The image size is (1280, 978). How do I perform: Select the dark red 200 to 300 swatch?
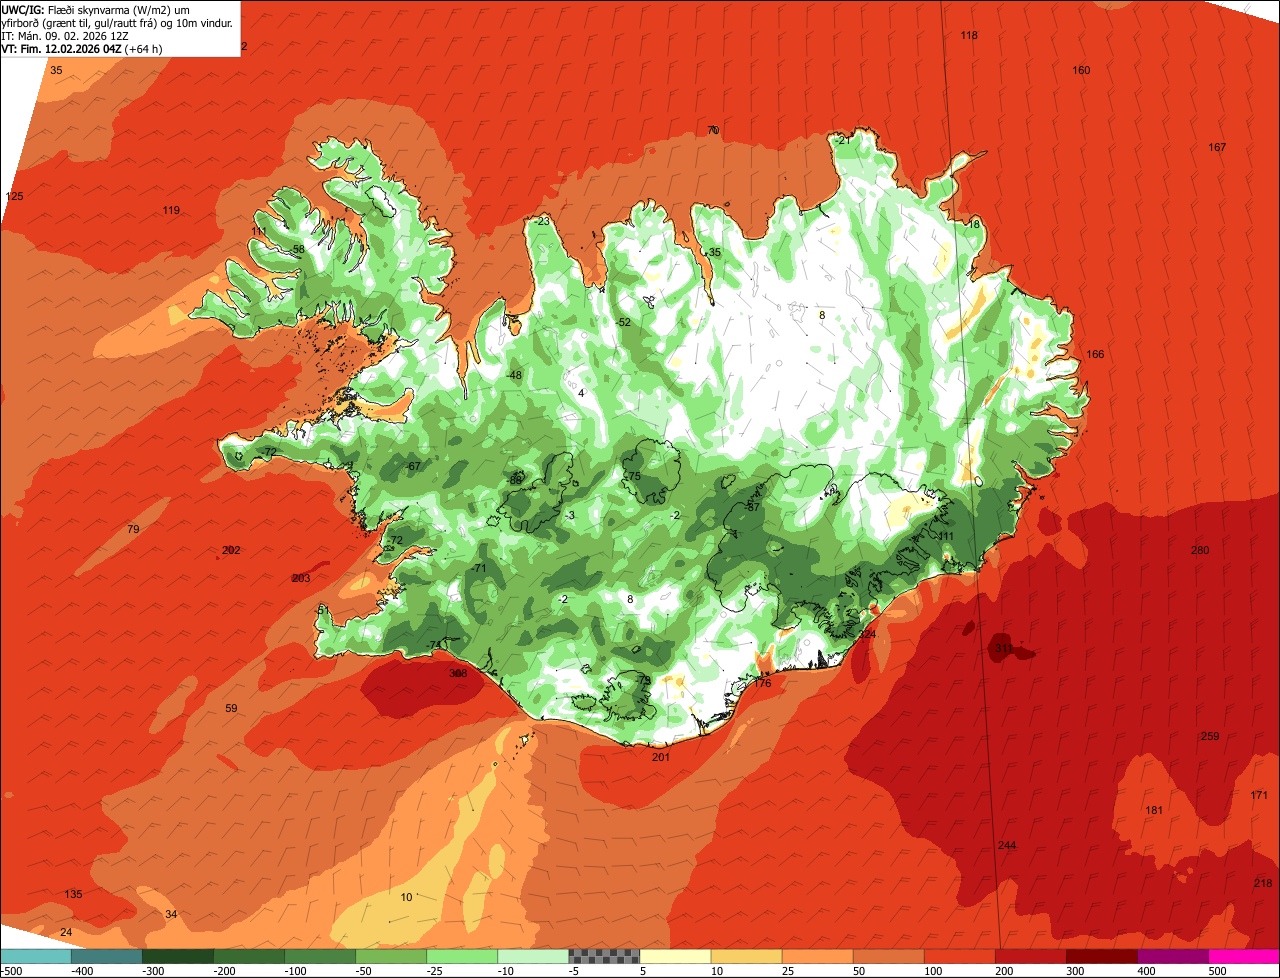tap(1031, 956)
